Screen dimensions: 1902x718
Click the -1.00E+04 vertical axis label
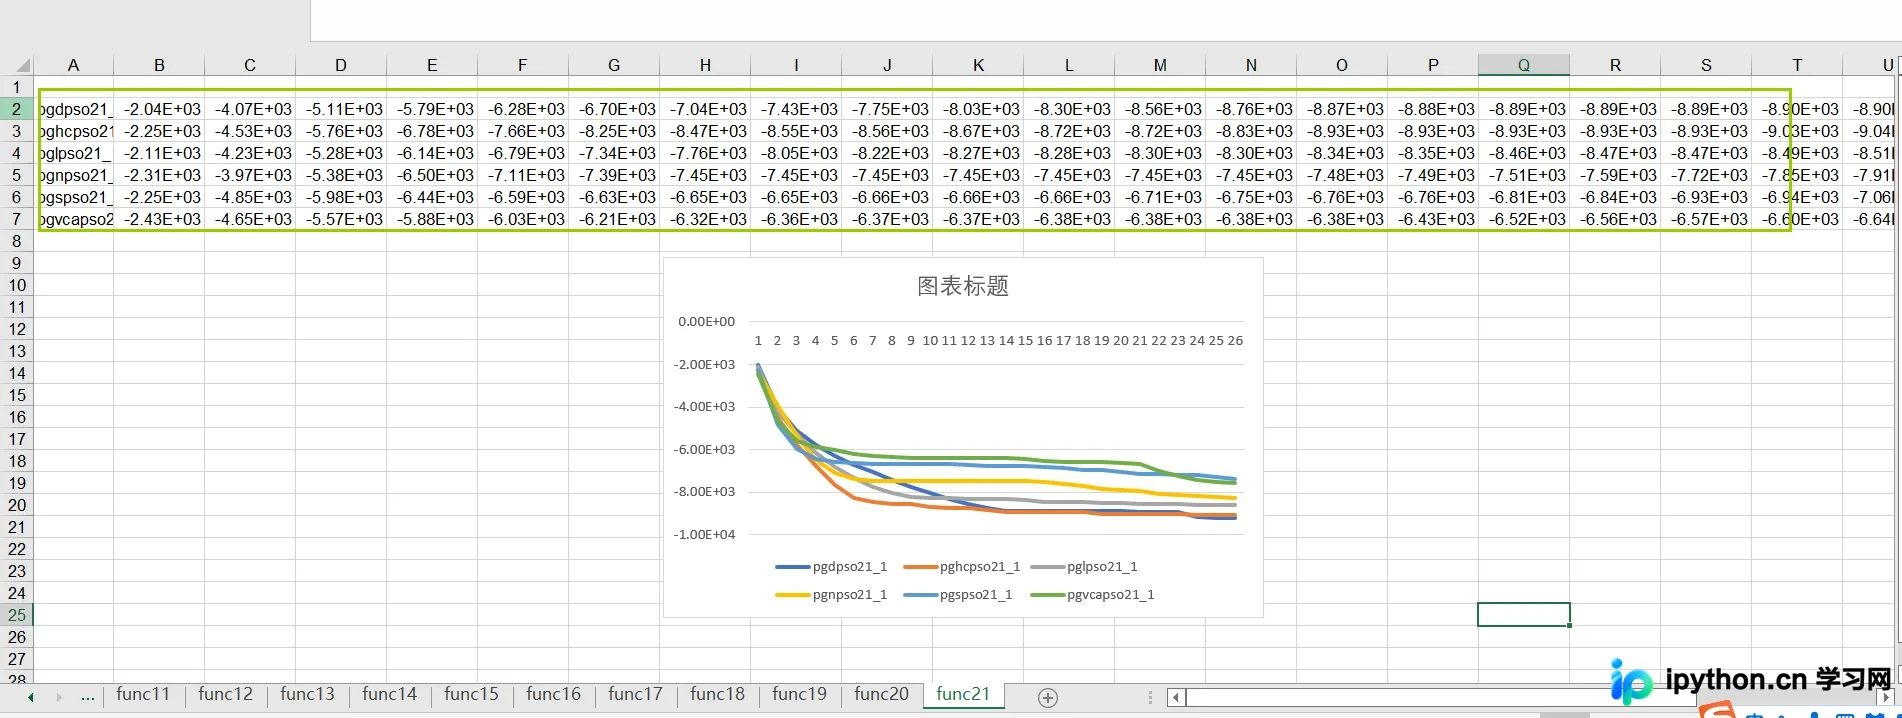[x=705, y=535]
